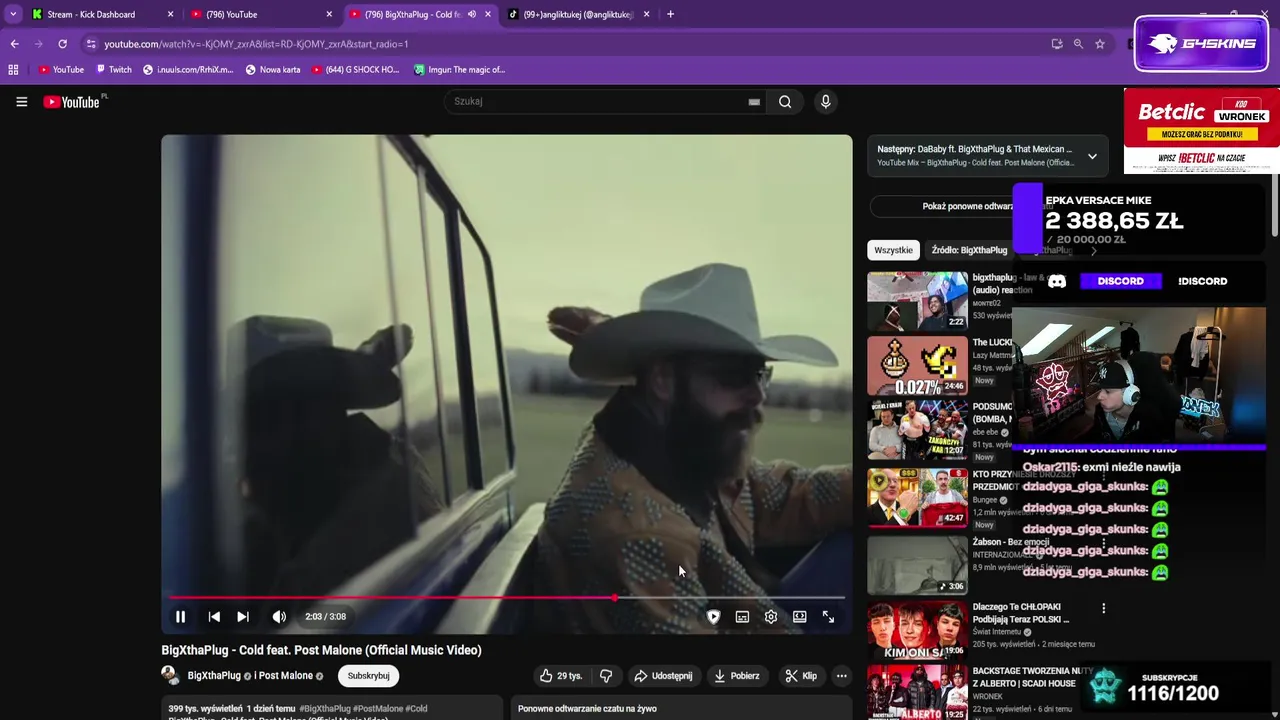The width and height of the screenshot is (1280, 720).
Task: Mute the video volume
Action: pos(279,617)
